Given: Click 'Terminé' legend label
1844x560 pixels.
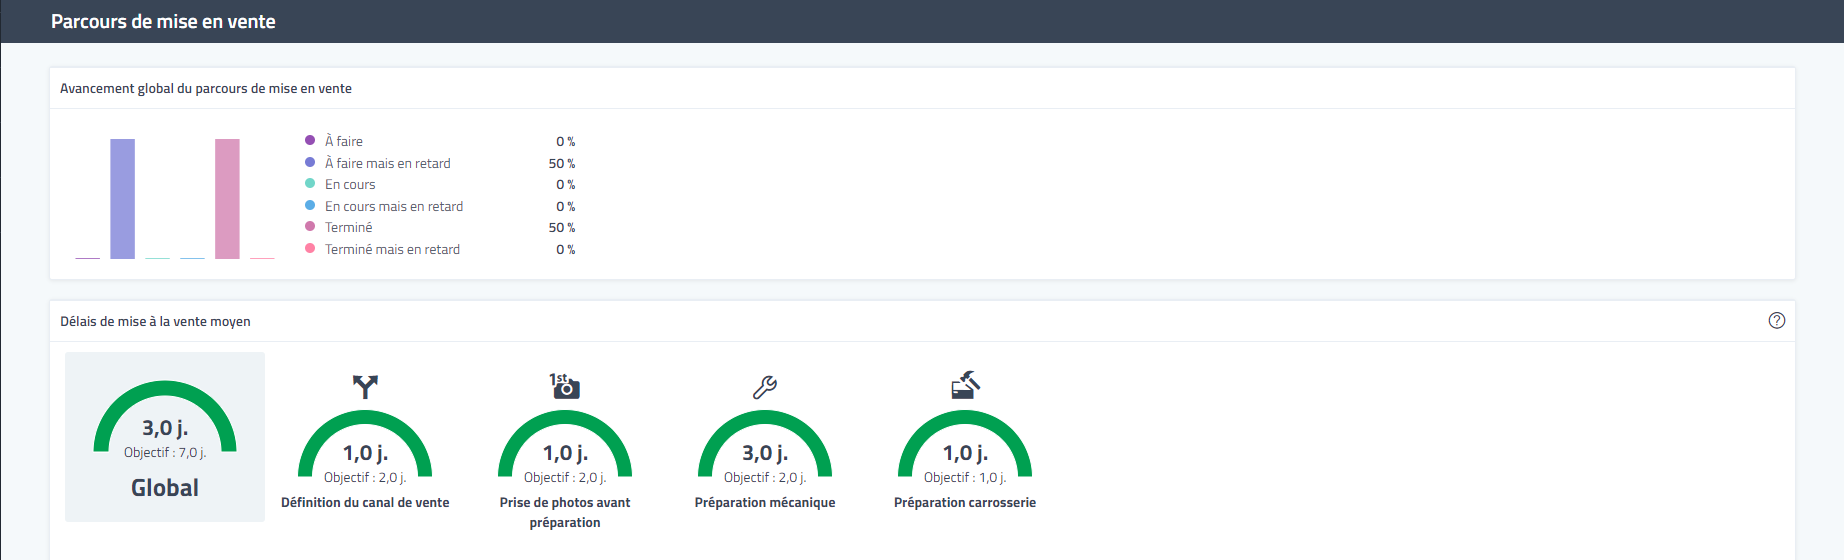Looking at the screenshot, I should [349, 227].
